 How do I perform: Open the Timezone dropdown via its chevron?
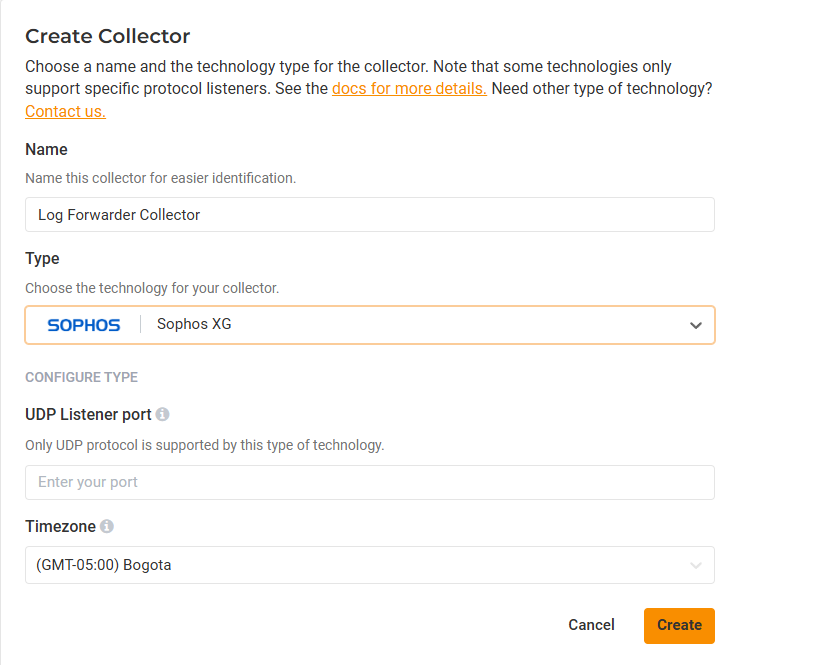(x=696, y=565)
